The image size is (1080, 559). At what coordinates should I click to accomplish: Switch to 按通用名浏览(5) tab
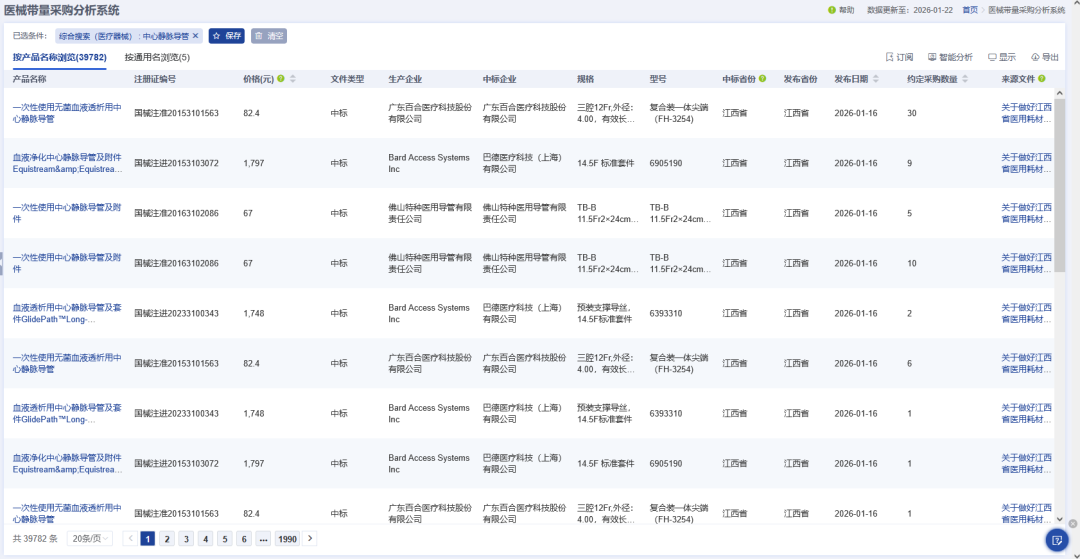[157, 57]
